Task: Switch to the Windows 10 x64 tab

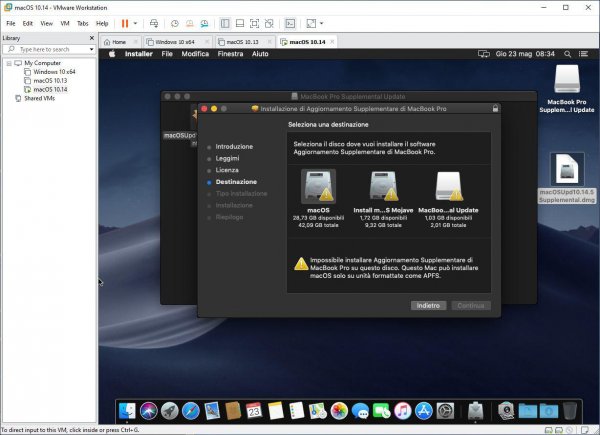Action: click(173, 42)
